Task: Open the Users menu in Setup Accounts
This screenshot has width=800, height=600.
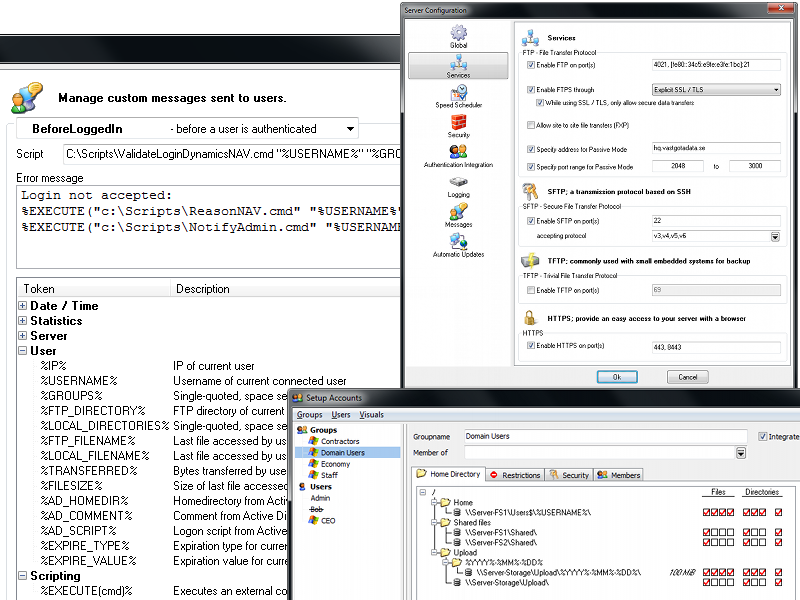Action: point(341,414)
